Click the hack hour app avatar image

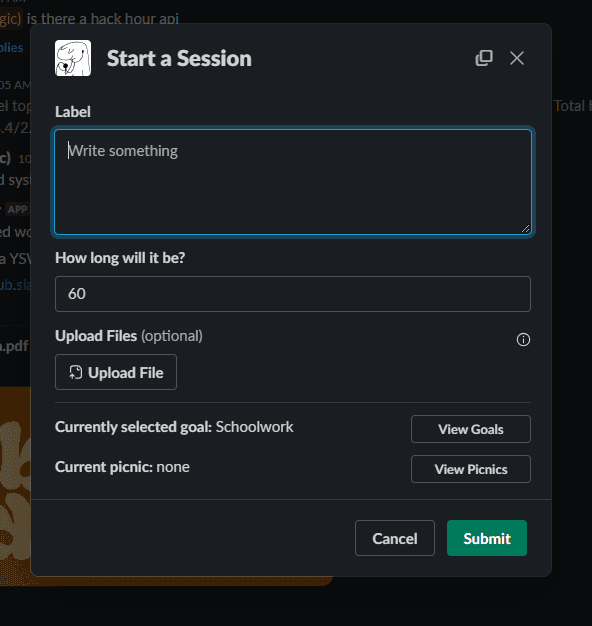pyautogui.click(x=73, y=58)
